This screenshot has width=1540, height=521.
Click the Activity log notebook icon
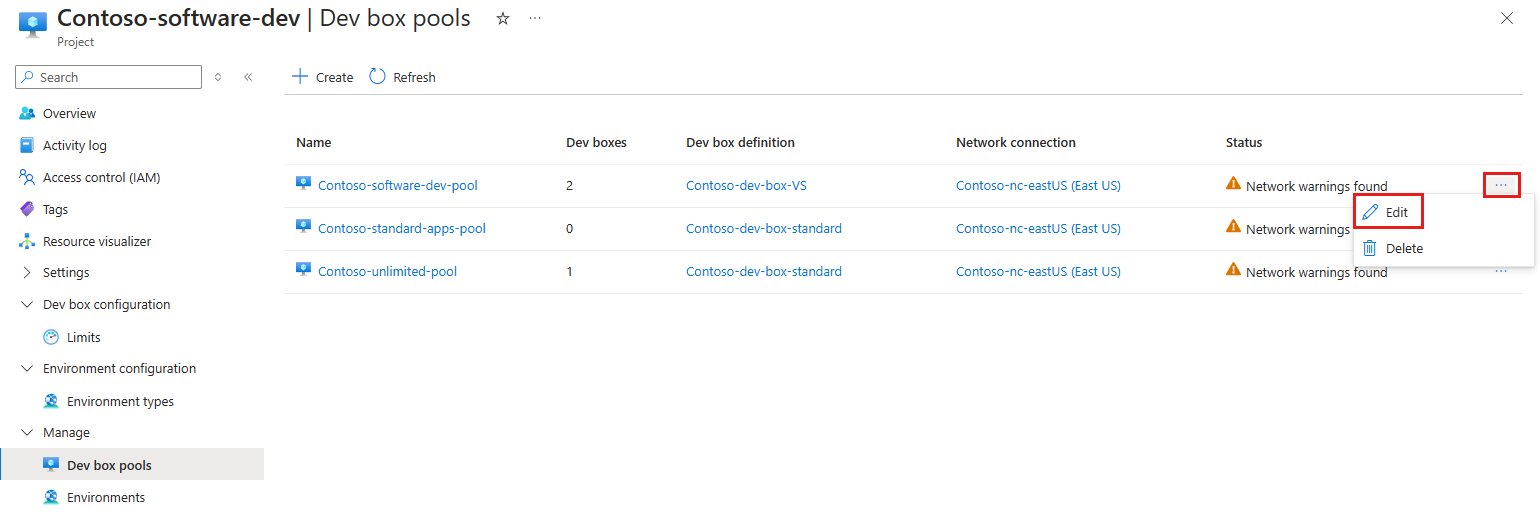click(x=27, y=145)
